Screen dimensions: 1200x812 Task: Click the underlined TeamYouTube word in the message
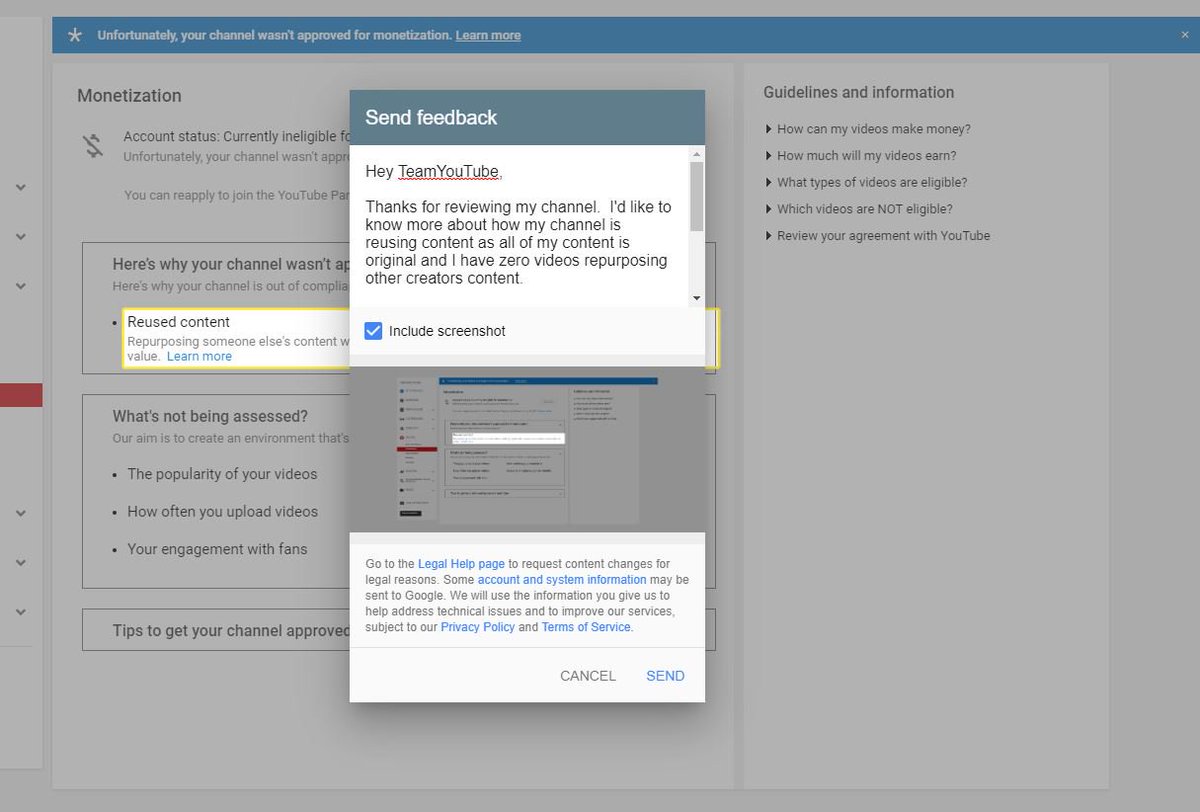click(448, 172)
